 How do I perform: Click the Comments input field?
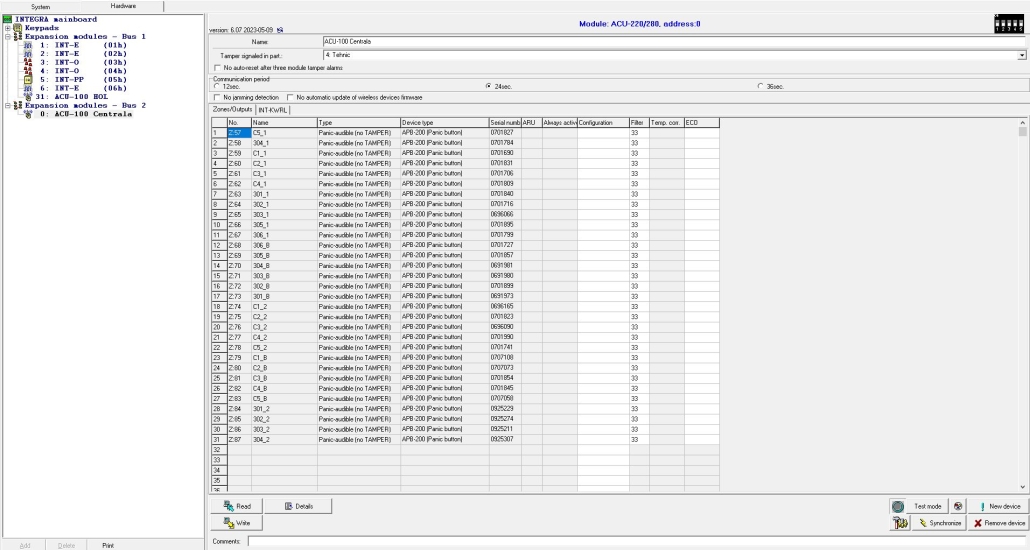[636, 541]
